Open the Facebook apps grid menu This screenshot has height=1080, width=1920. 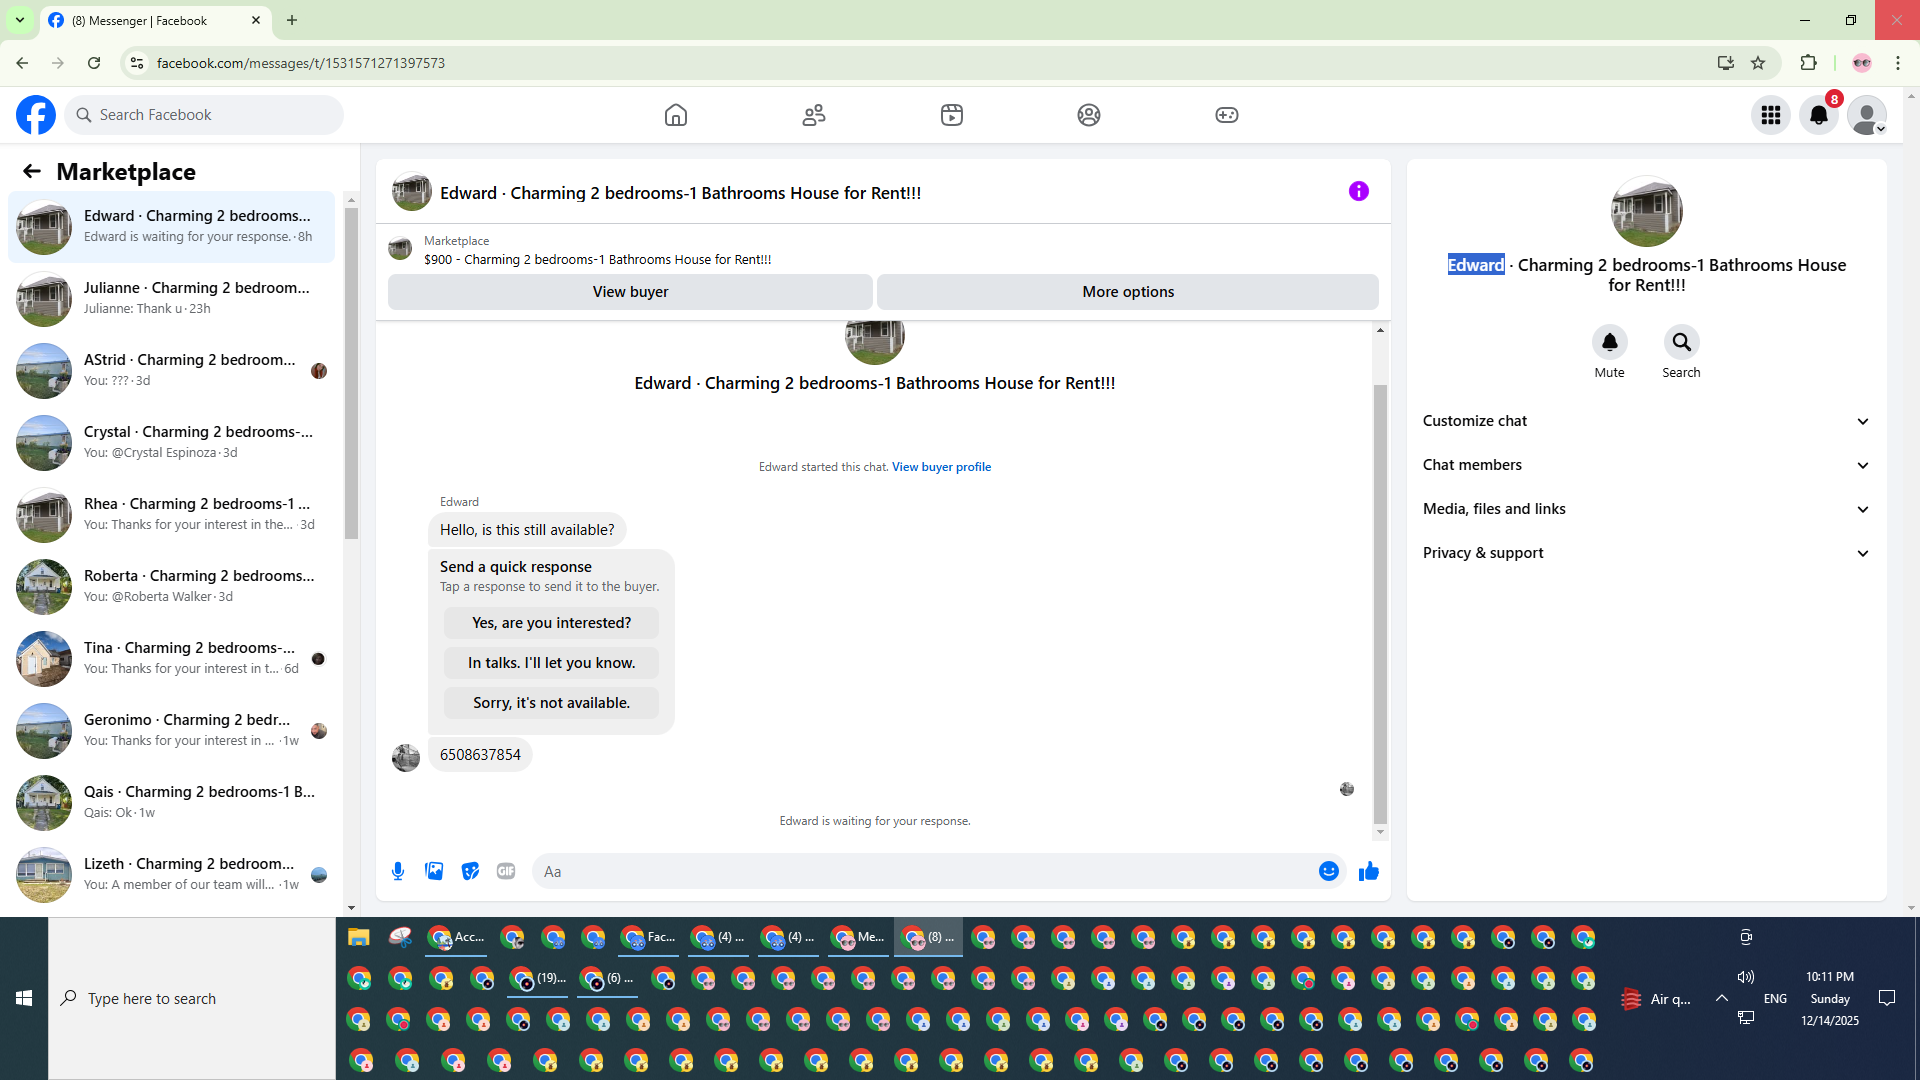1771,115
